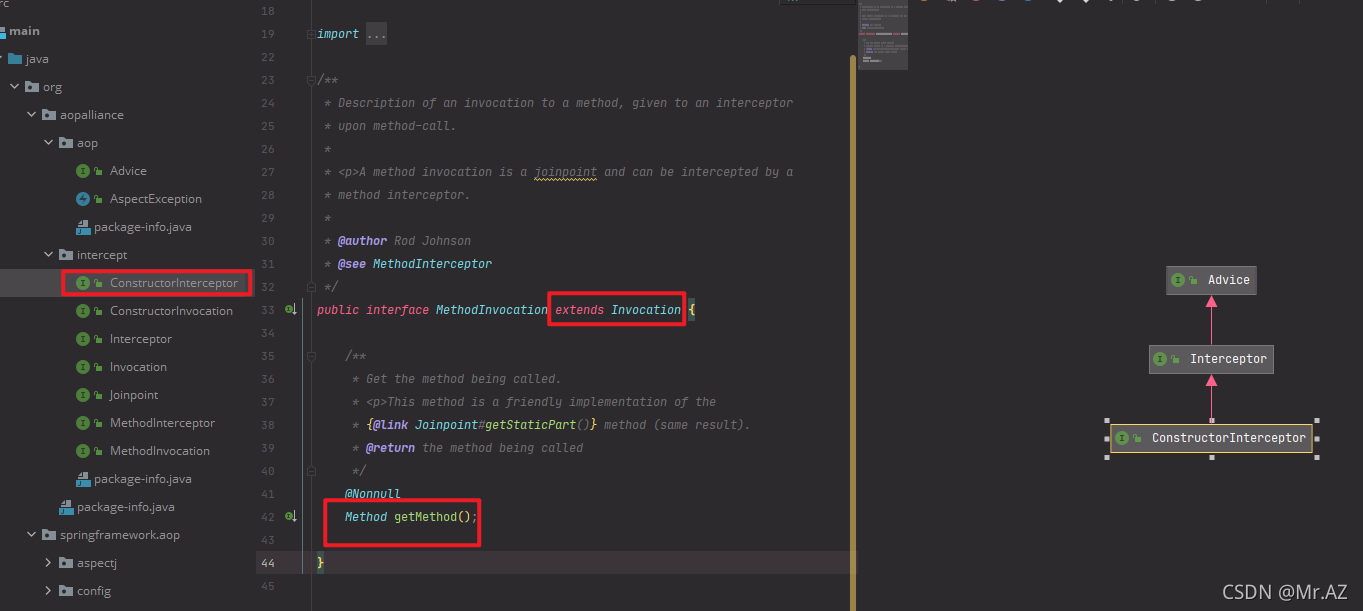Click the folder icon of intercept package

pos(66,255)
